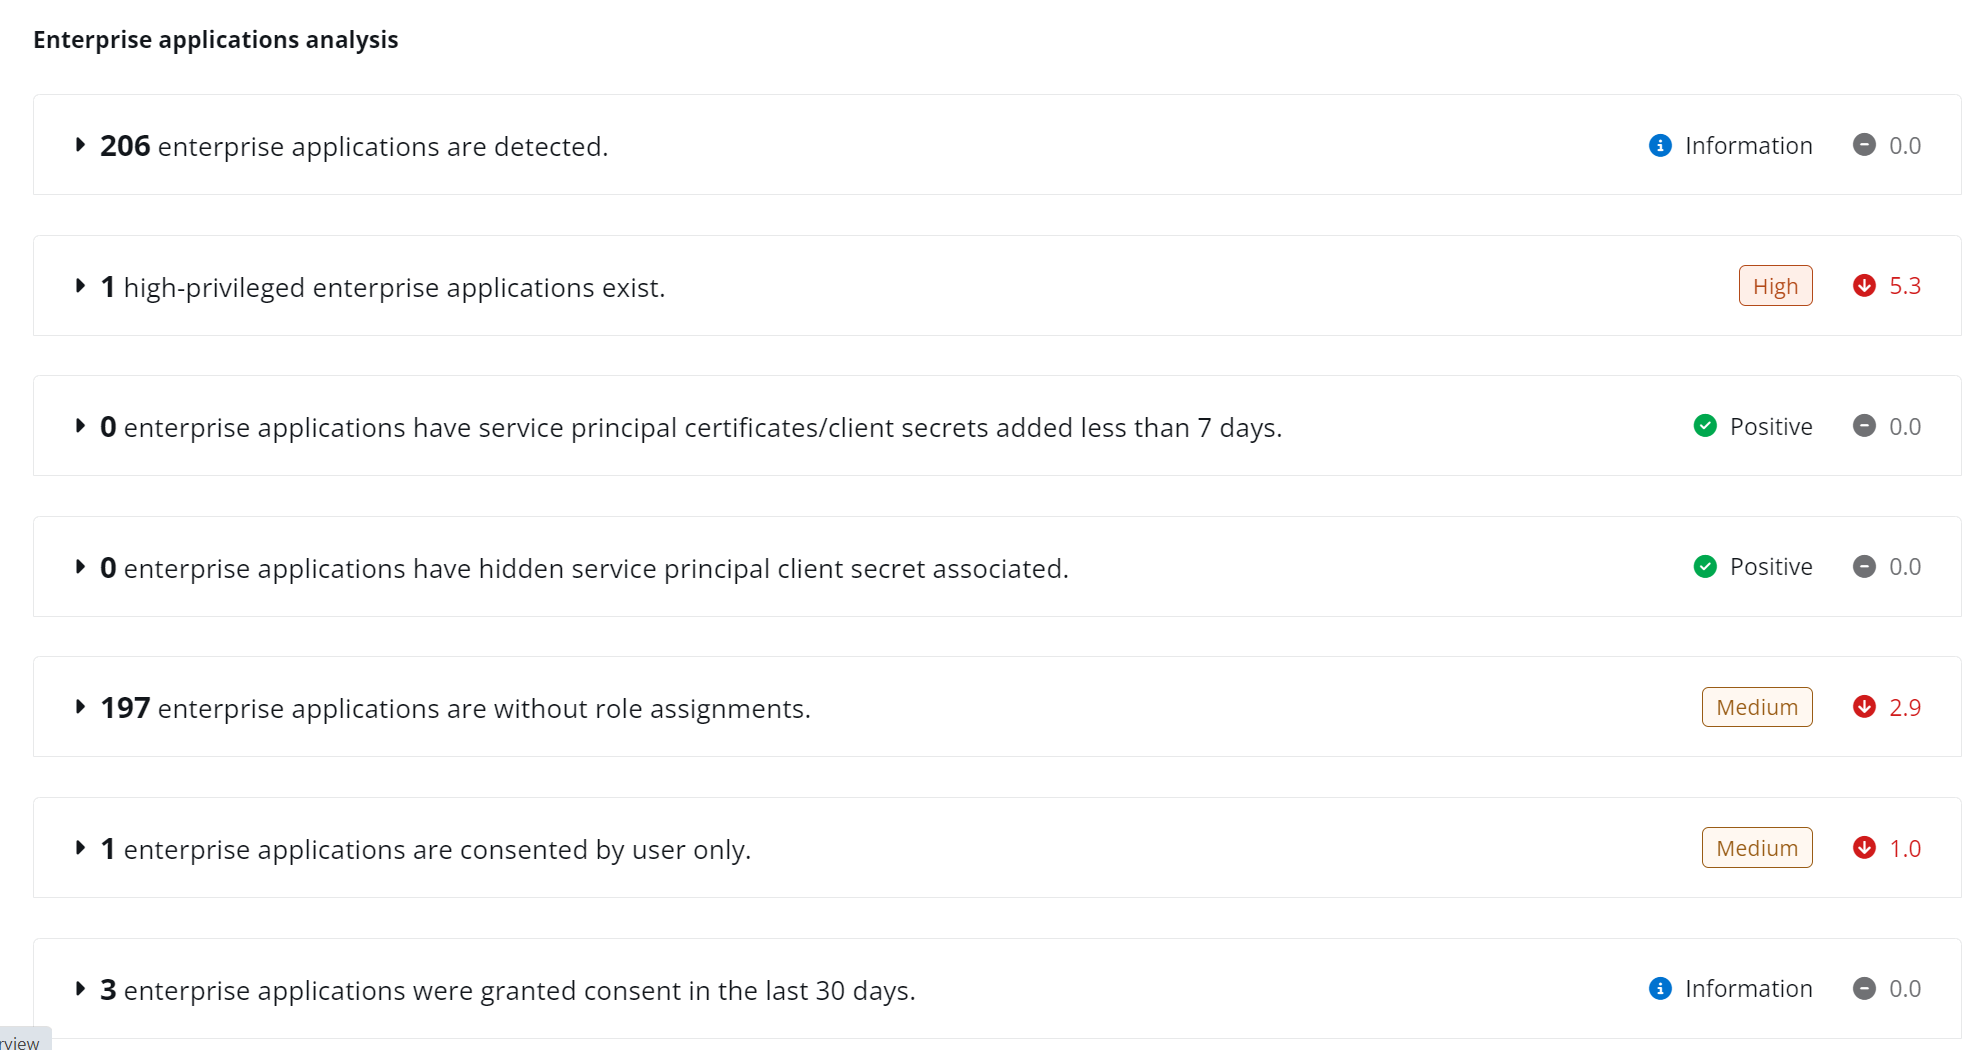This screenshot has width=1986, height=1050.
Task: Expand the 206 enterprise applications detected finding
Action: click(80, 145)
